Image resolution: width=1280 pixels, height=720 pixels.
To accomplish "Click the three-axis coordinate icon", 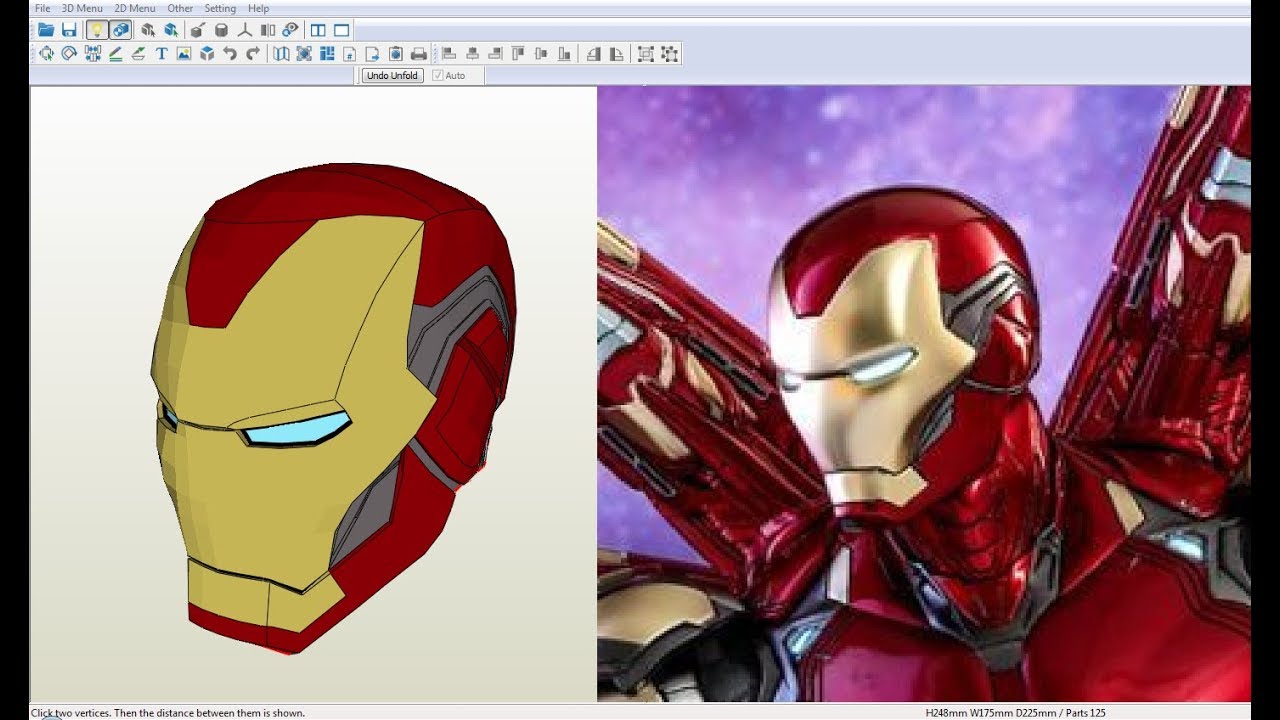I will pos(245,30).
